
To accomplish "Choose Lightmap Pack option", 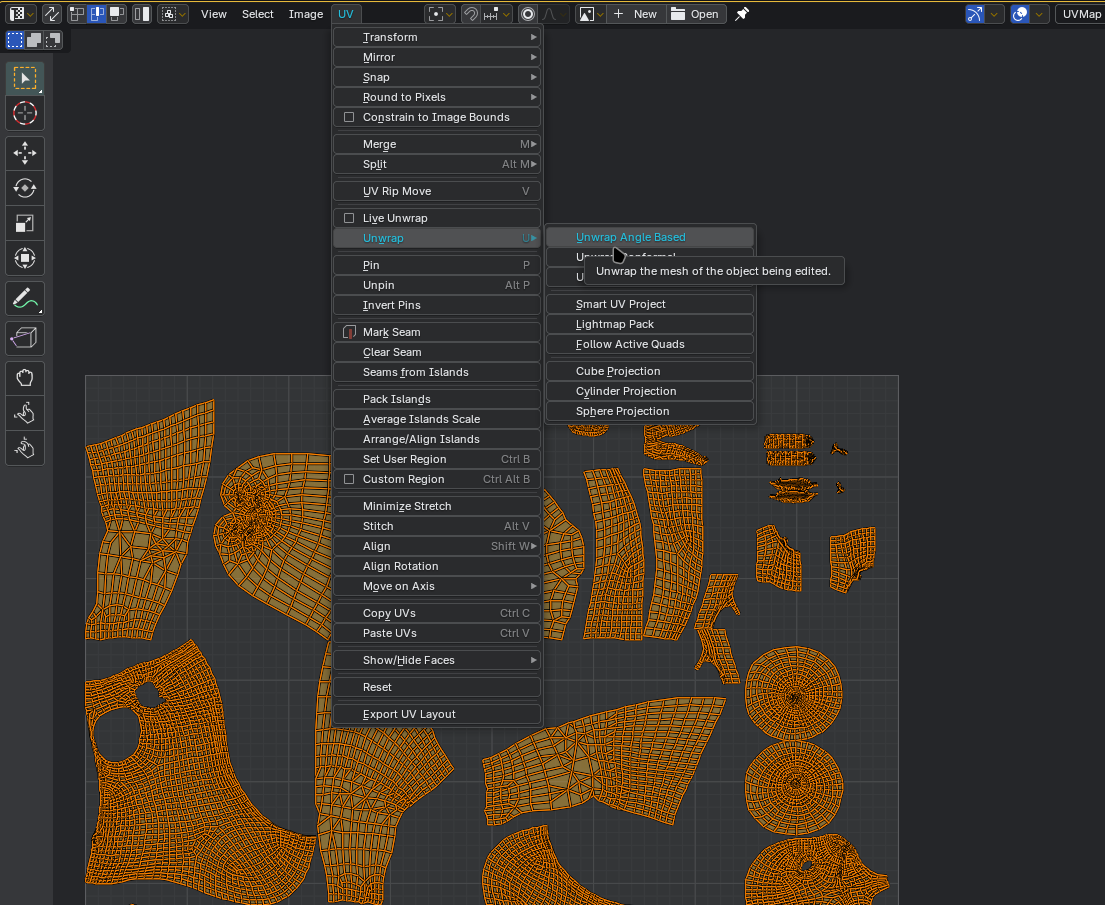I will [650, 324].
